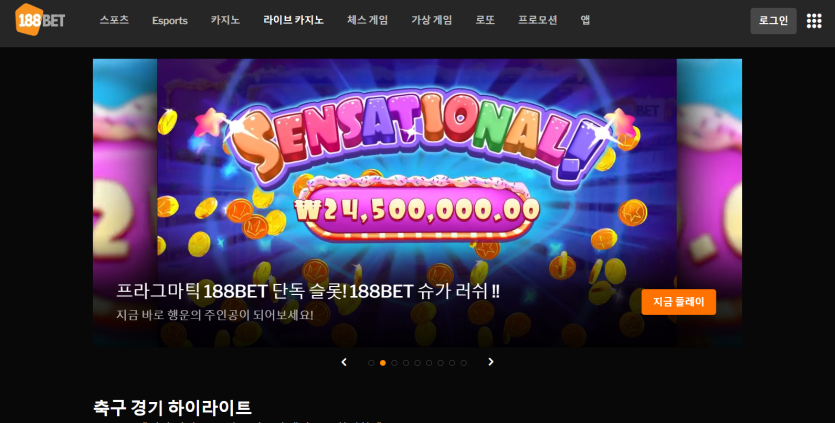Select the first carousel dot

(x=371, y=363)
